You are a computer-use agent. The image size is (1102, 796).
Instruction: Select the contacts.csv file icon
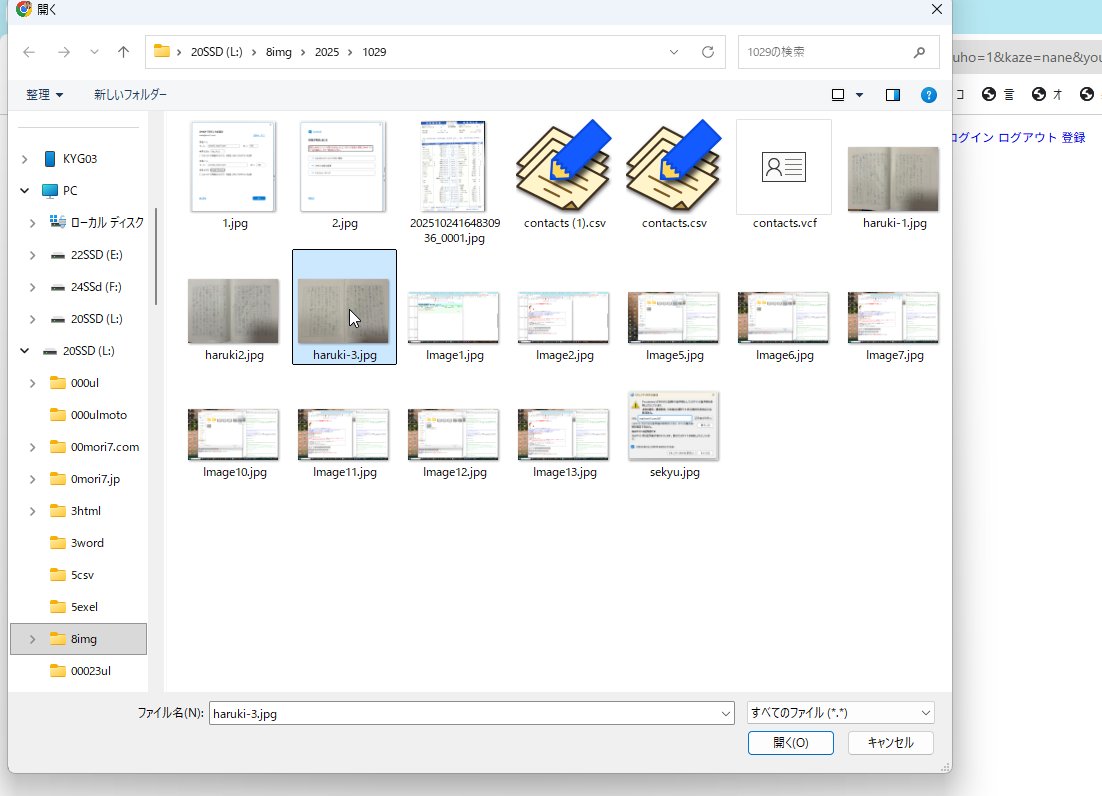click(674, 167)
